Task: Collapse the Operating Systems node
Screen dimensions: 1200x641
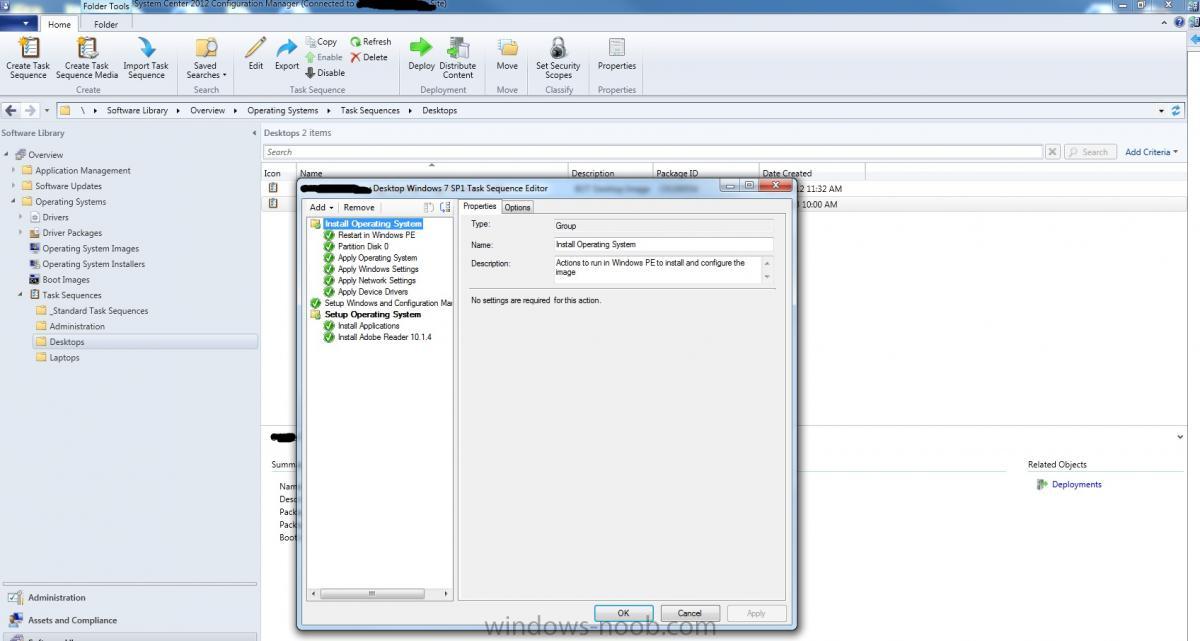Action: pos(14,201)
